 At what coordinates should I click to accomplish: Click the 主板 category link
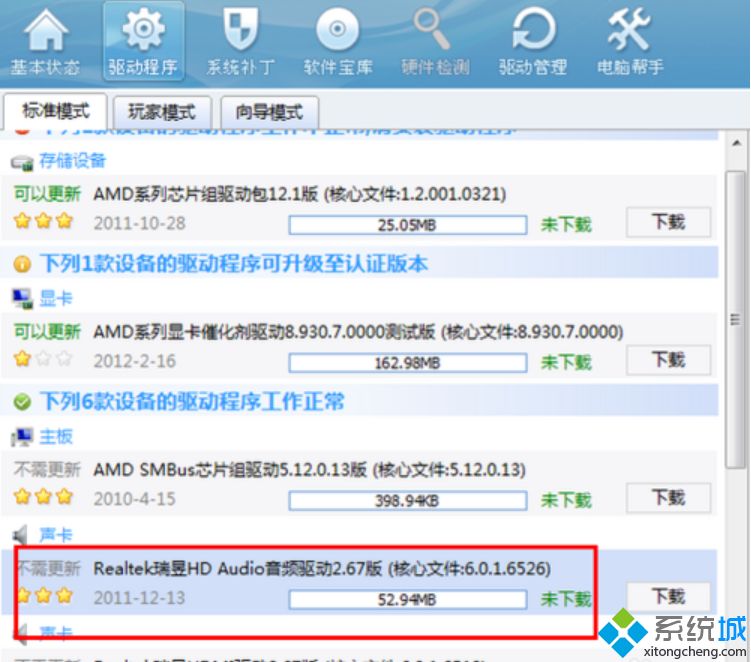pos(56,436)
